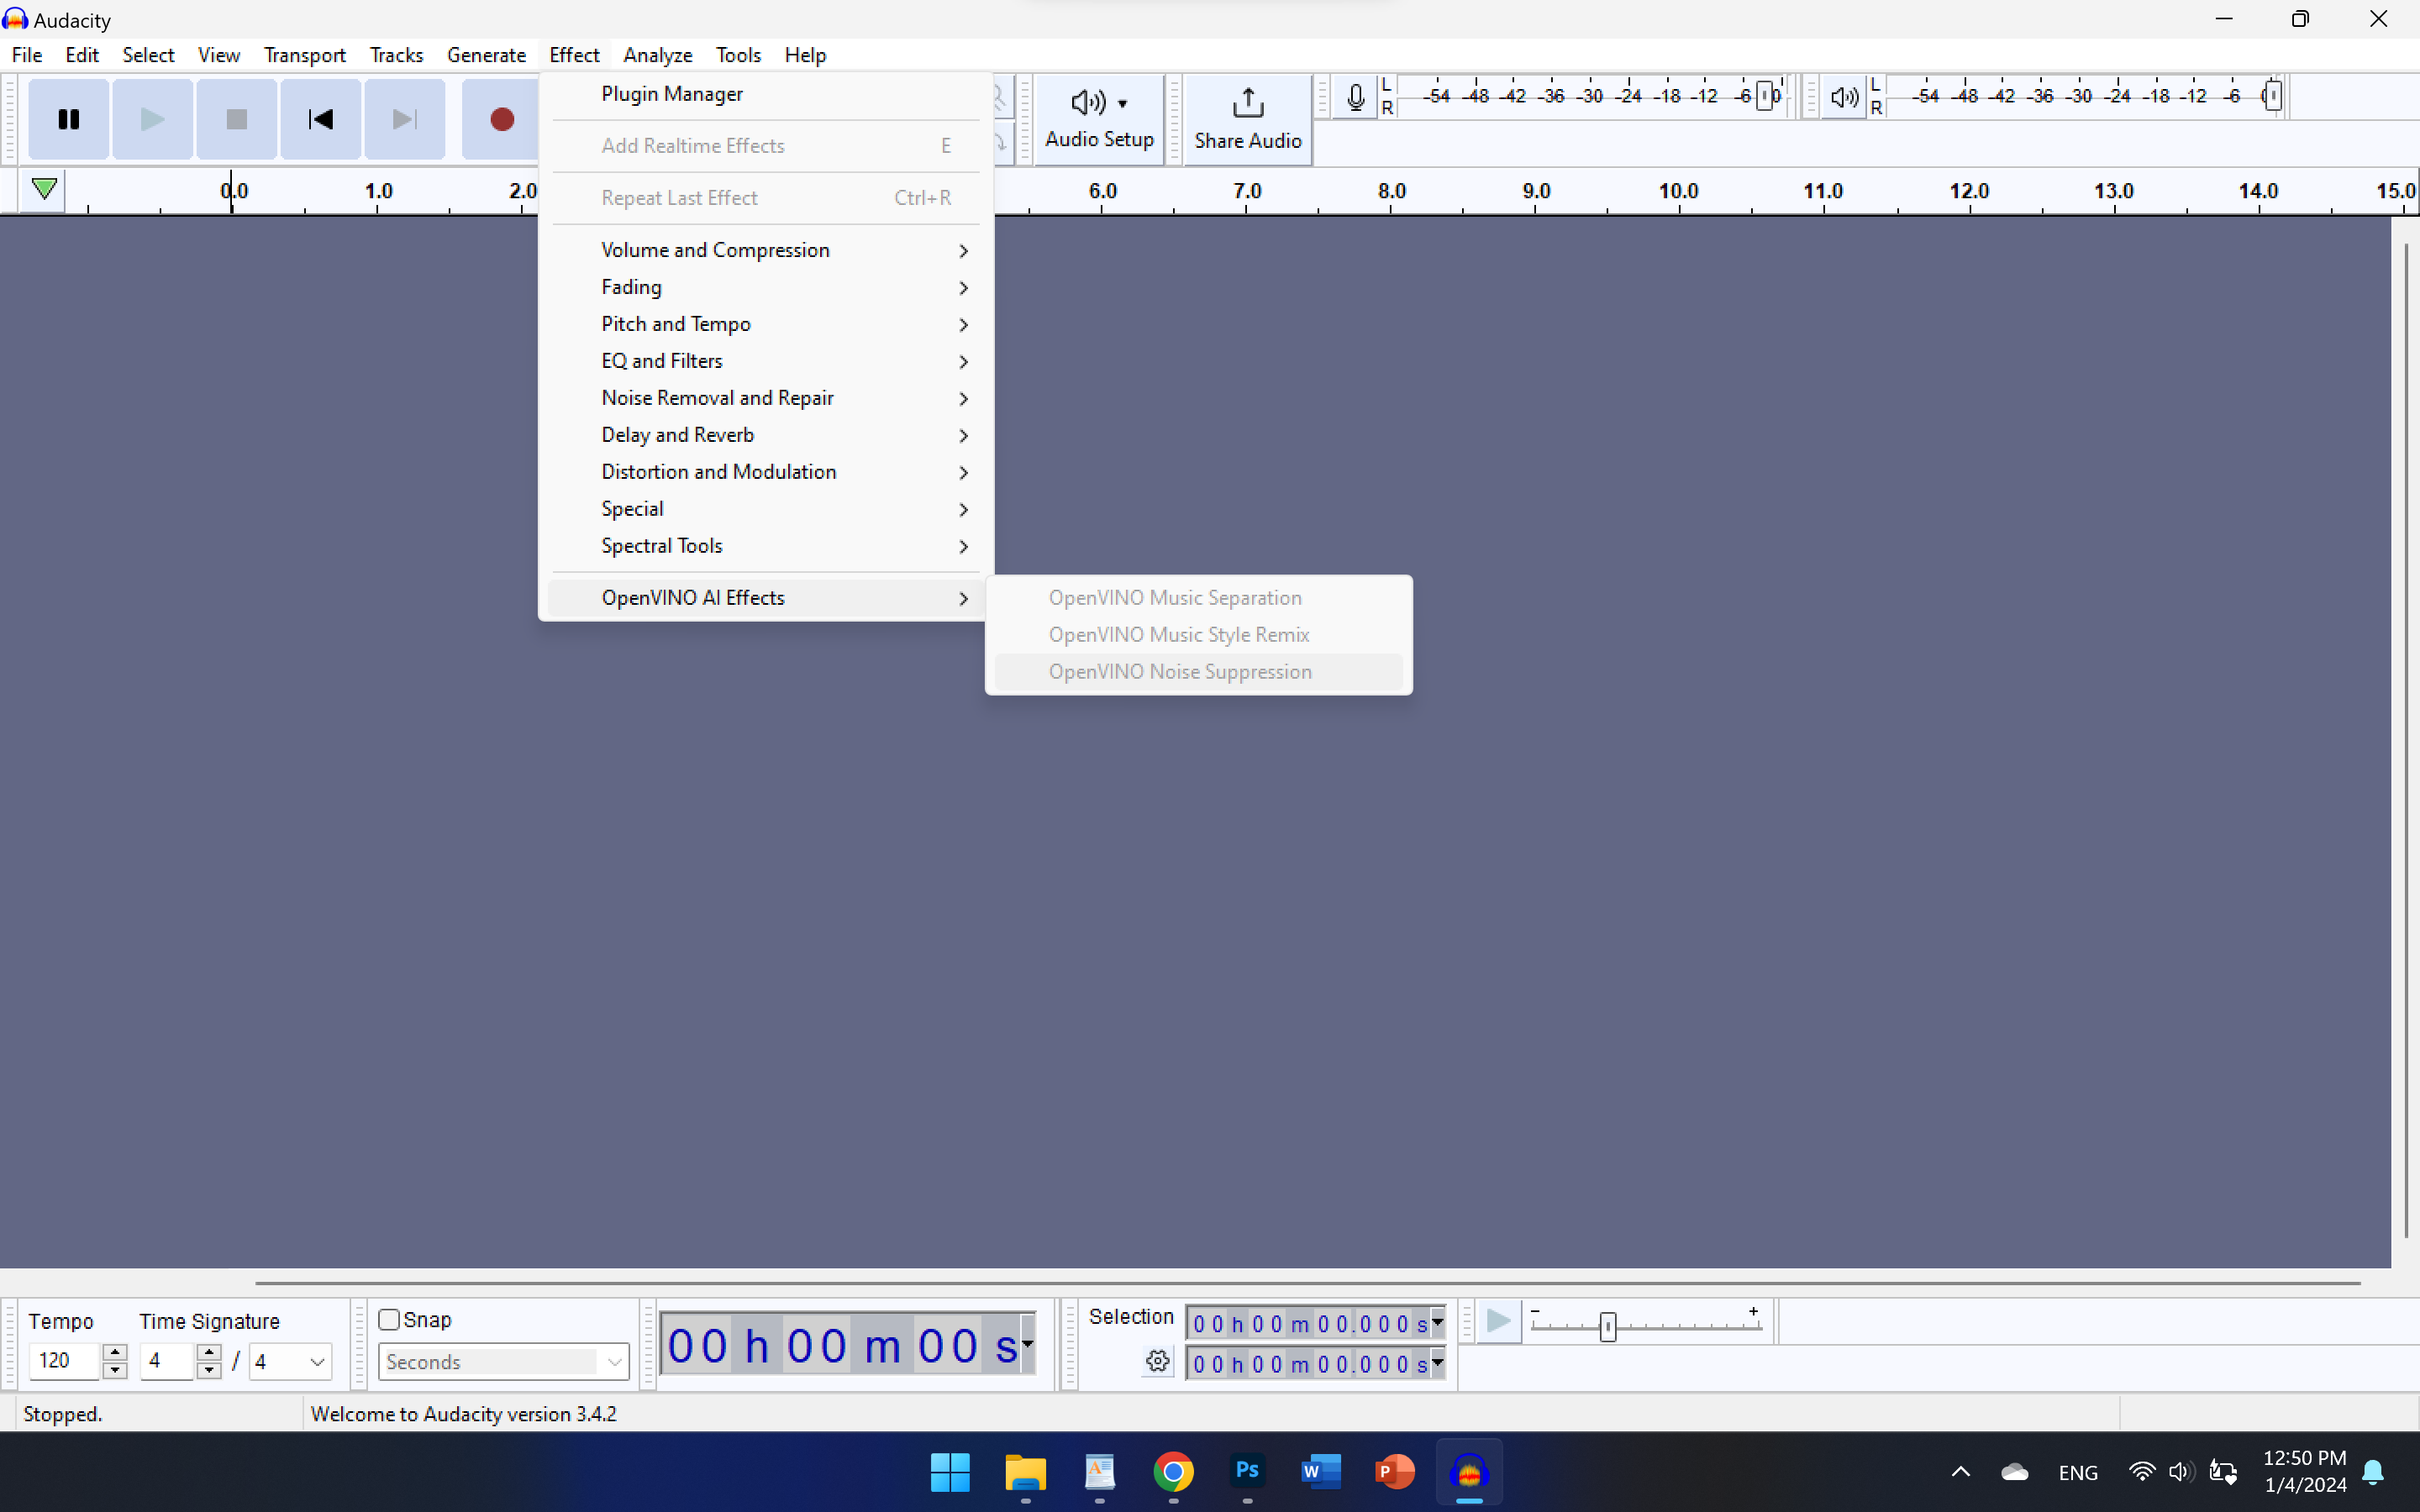The image size is (2420, 1512).
Task: Click the horizontal scrollbar under the track area
Action: [x=1308, y=1282]
